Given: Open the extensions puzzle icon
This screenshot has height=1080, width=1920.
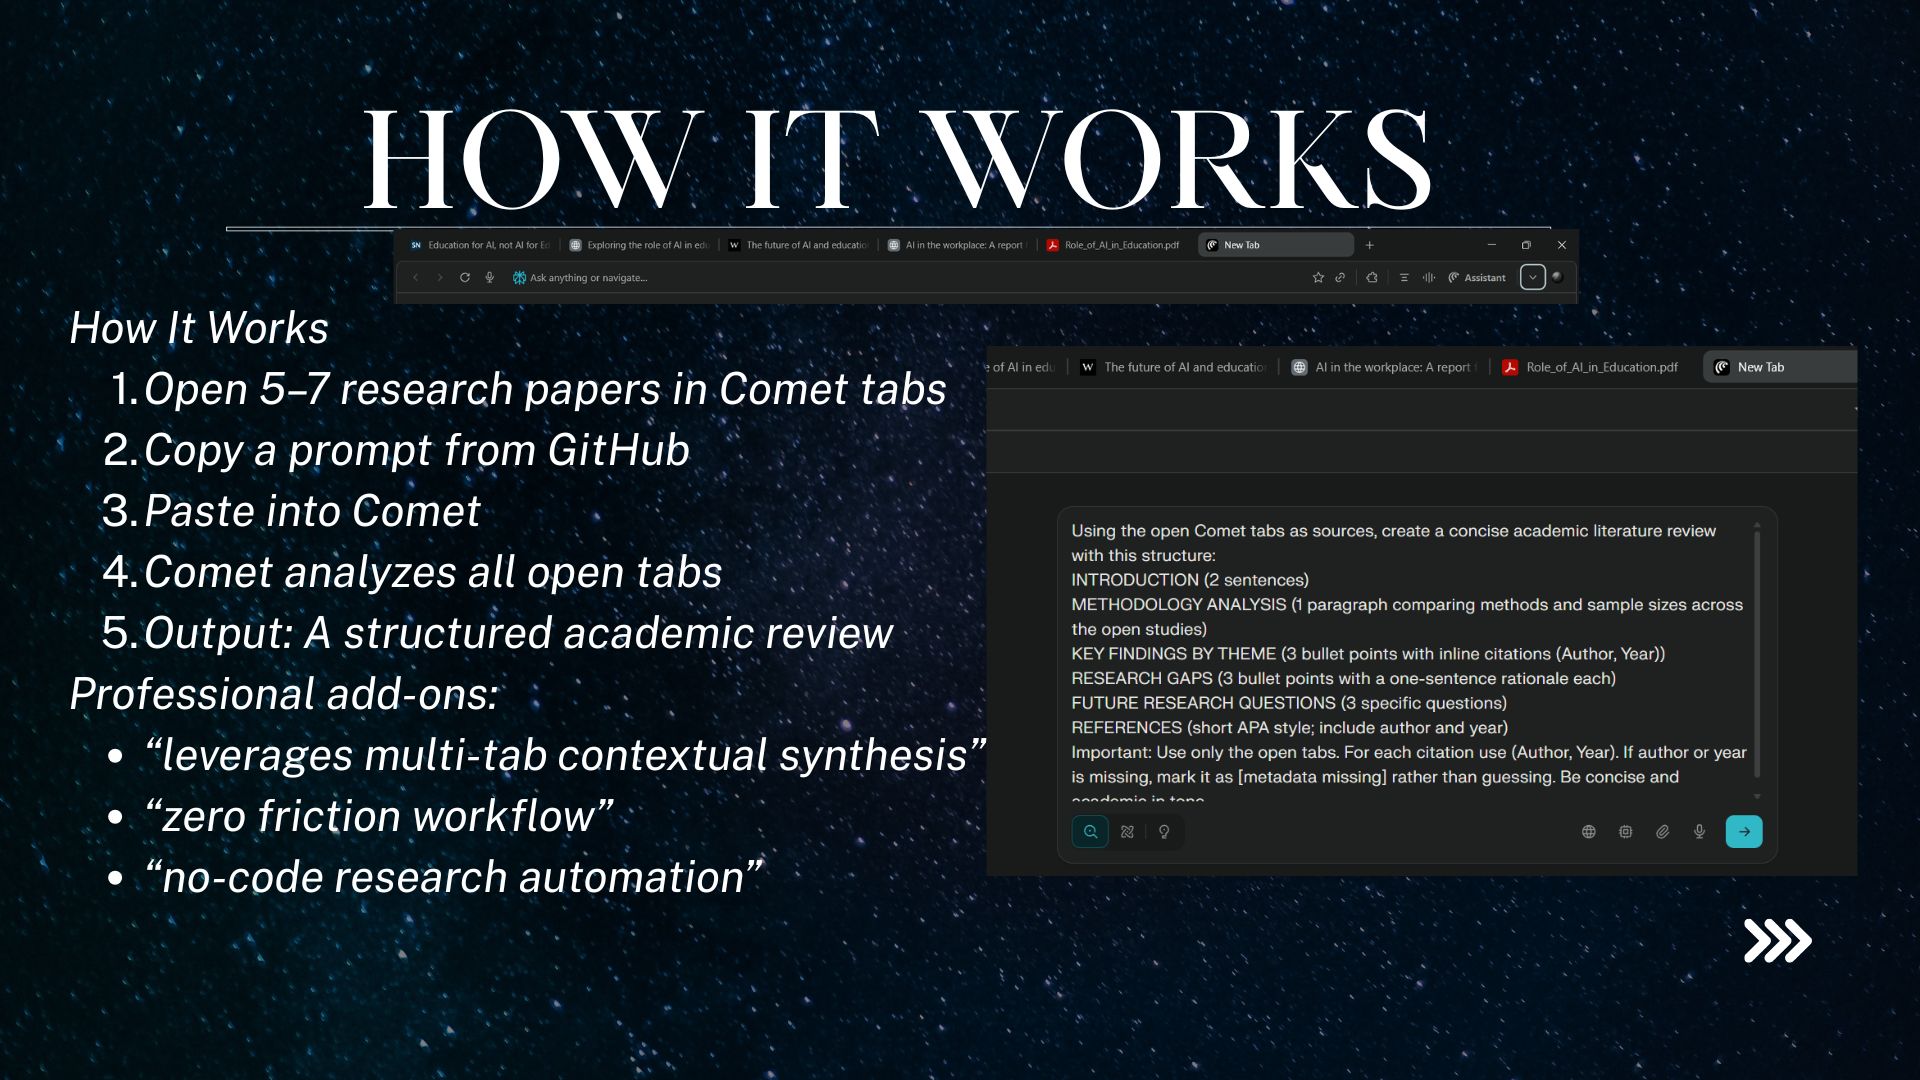Looking at the screenshot, I should [1372, 278].
